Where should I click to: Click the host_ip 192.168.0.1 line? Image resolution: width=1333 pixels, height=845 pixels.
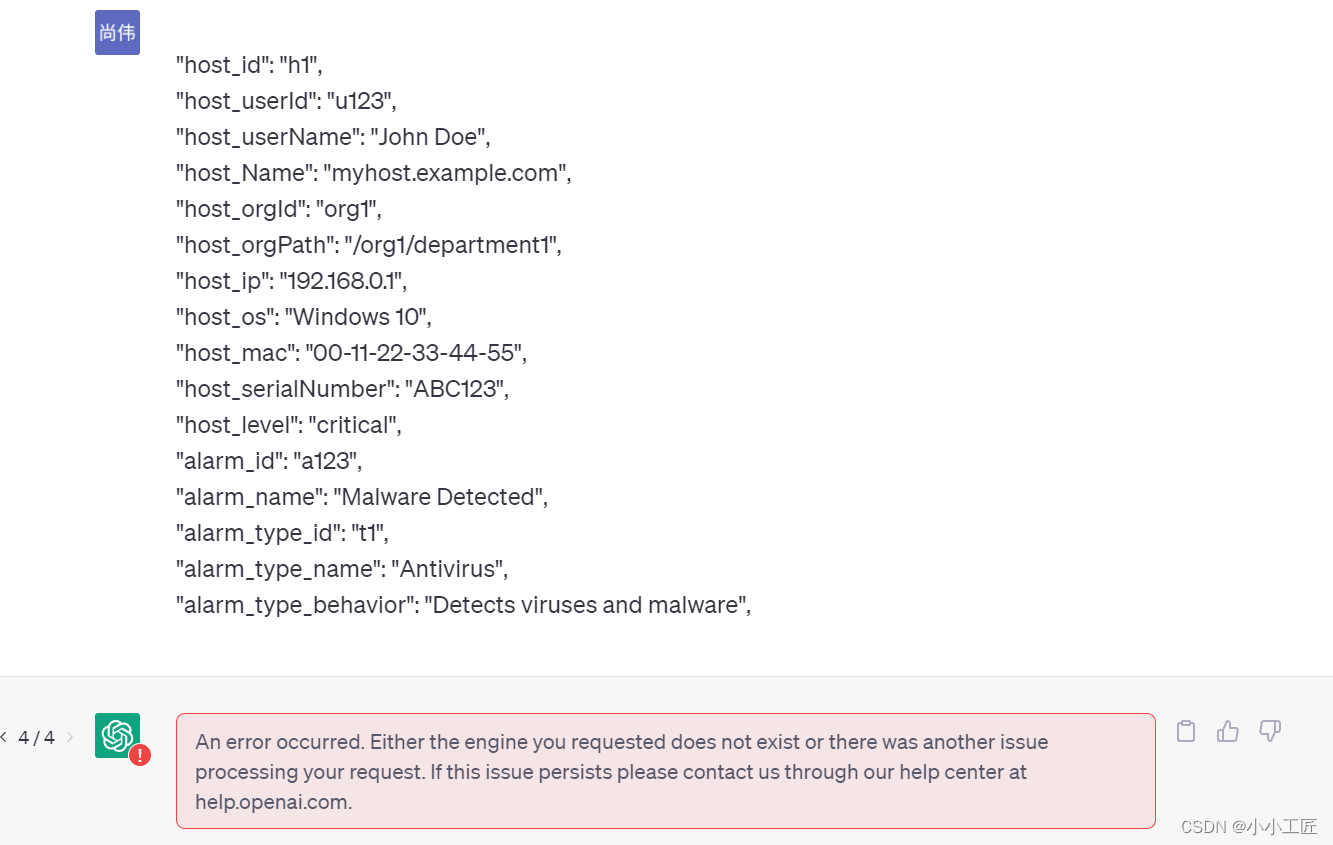291,281
